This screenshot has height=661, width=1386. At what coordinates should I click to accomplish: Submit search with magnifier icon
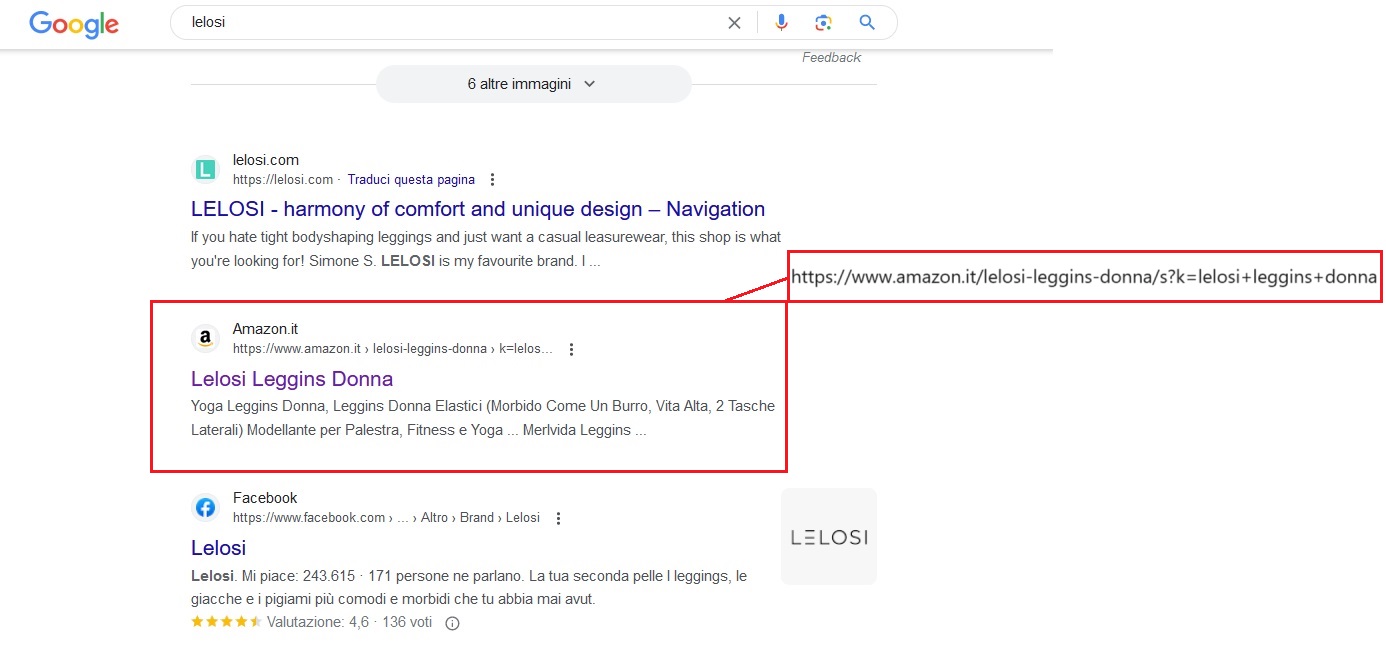[867, 23]
